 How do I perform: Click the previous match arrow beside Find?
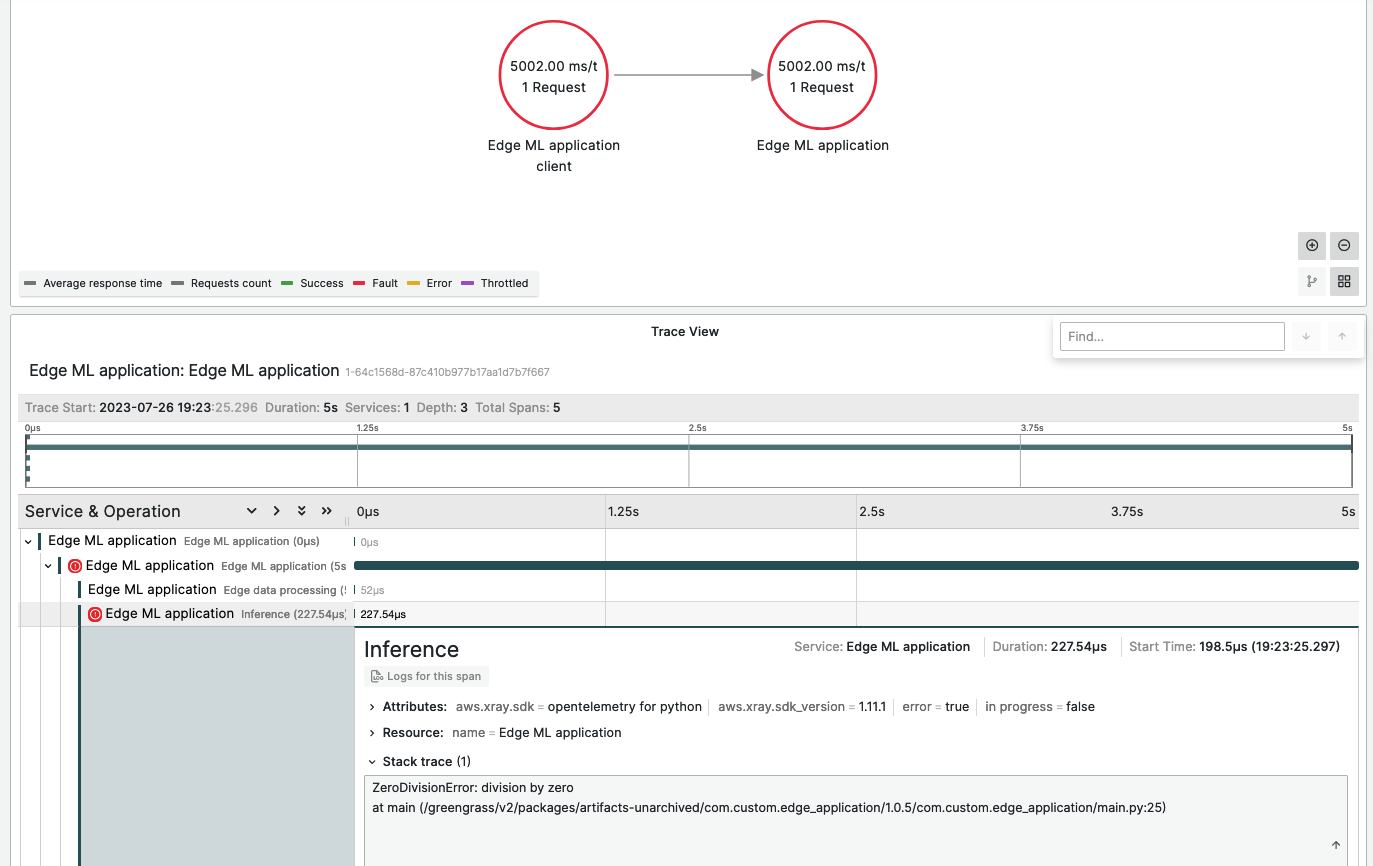coord(1342,336)
